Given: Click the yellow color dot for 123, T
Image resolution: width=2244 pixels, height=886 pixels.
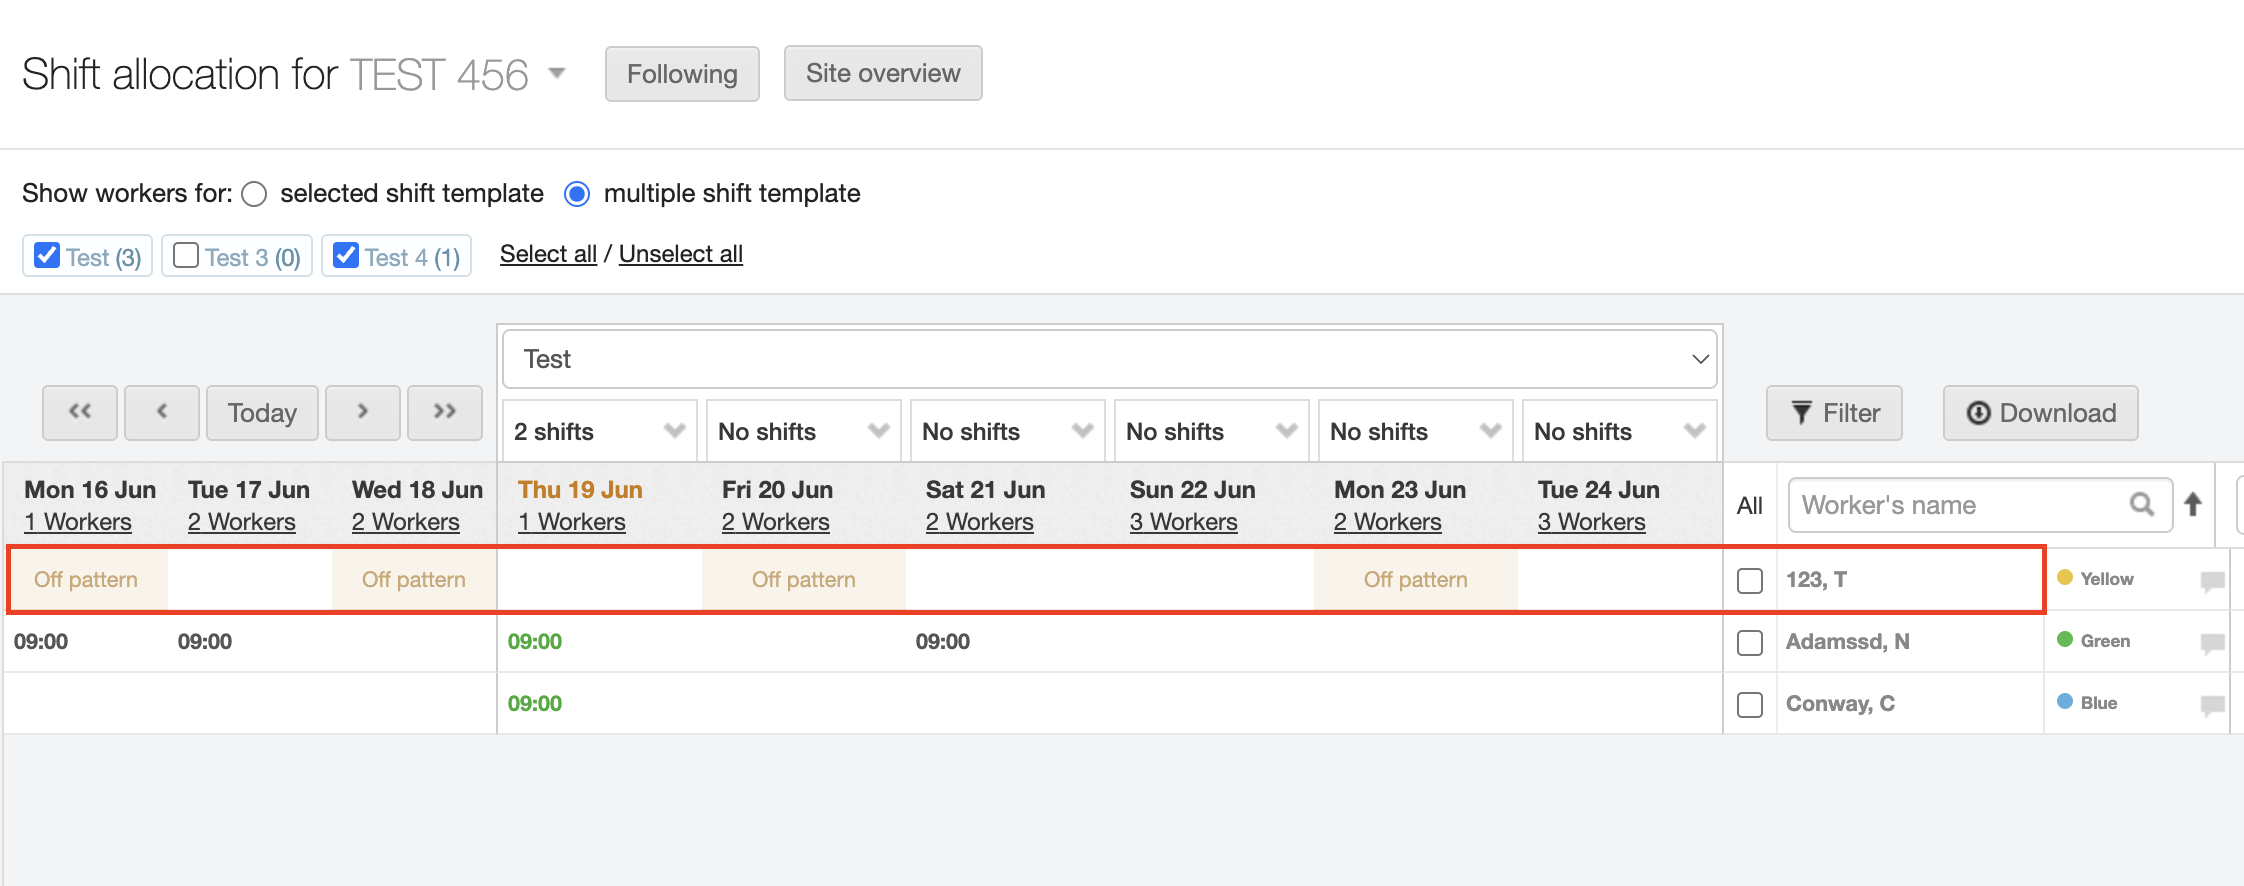Looking at the screenshot, I should coord(2064,578).
